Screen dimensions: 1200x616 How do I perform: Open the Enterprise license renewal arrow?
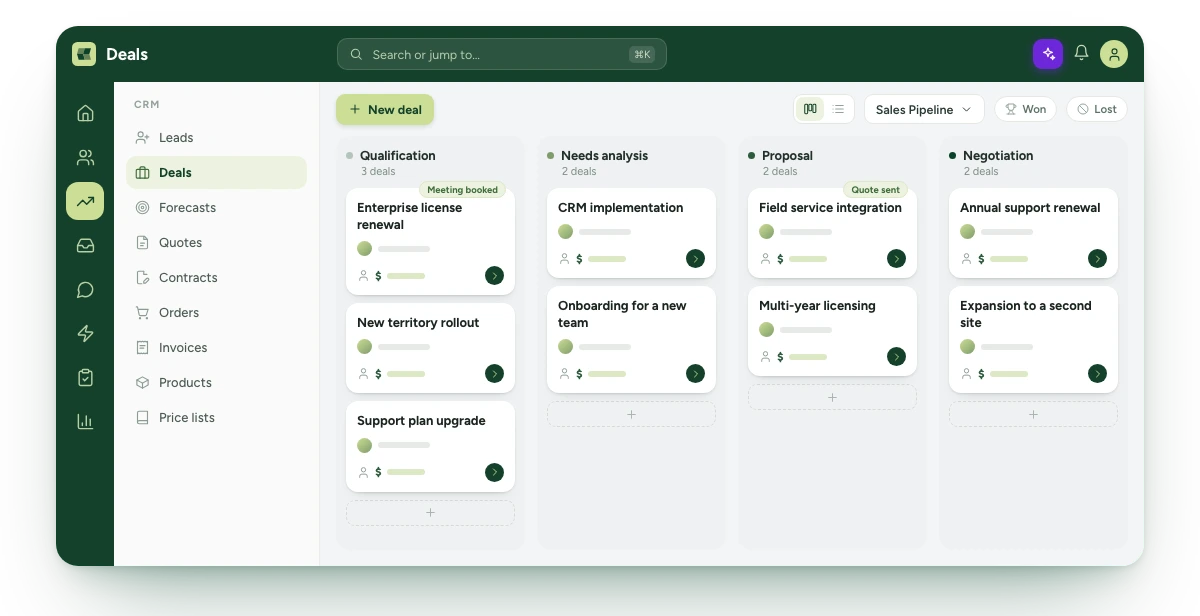point(494,275)
